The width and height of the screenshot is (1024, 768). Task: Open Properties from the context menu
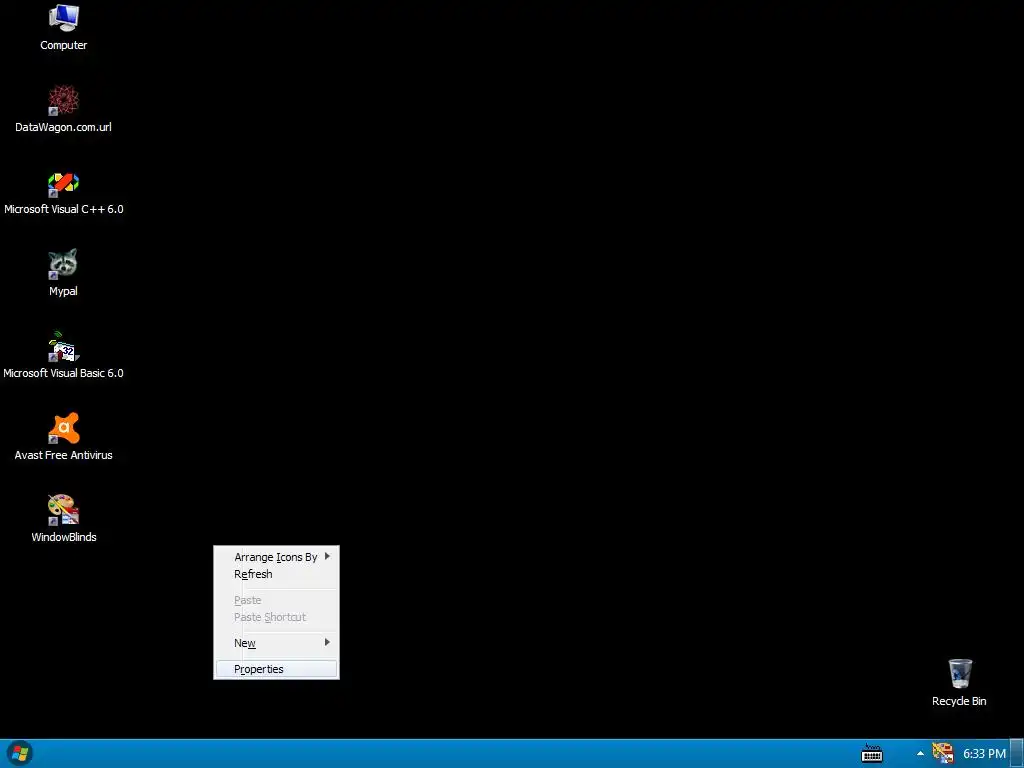[276, 669]
